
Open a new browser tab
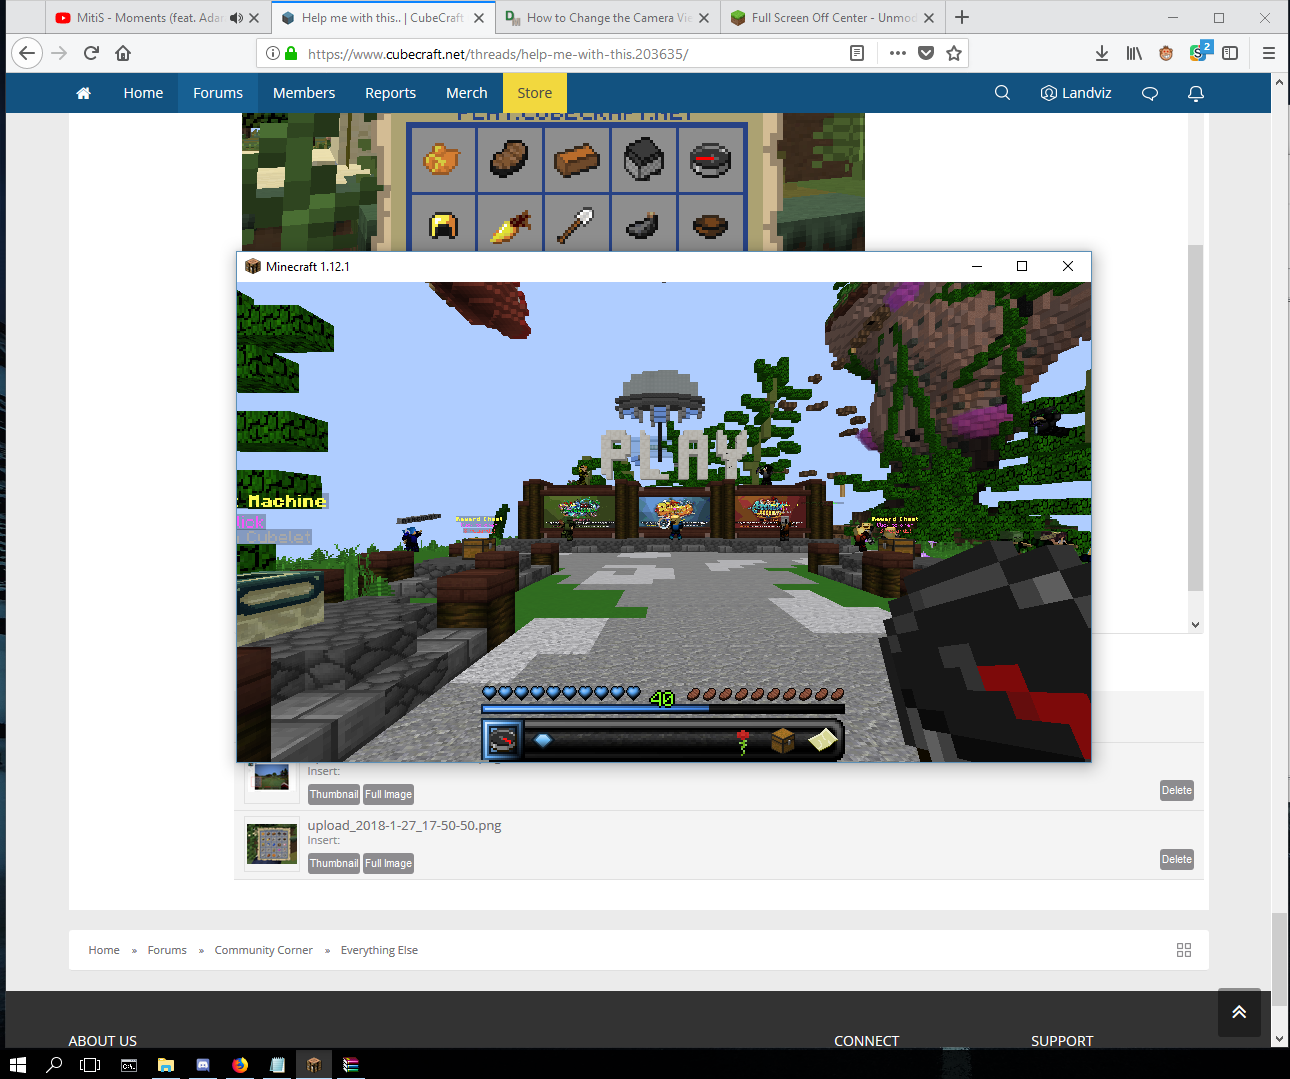click(x=962, y=17)
